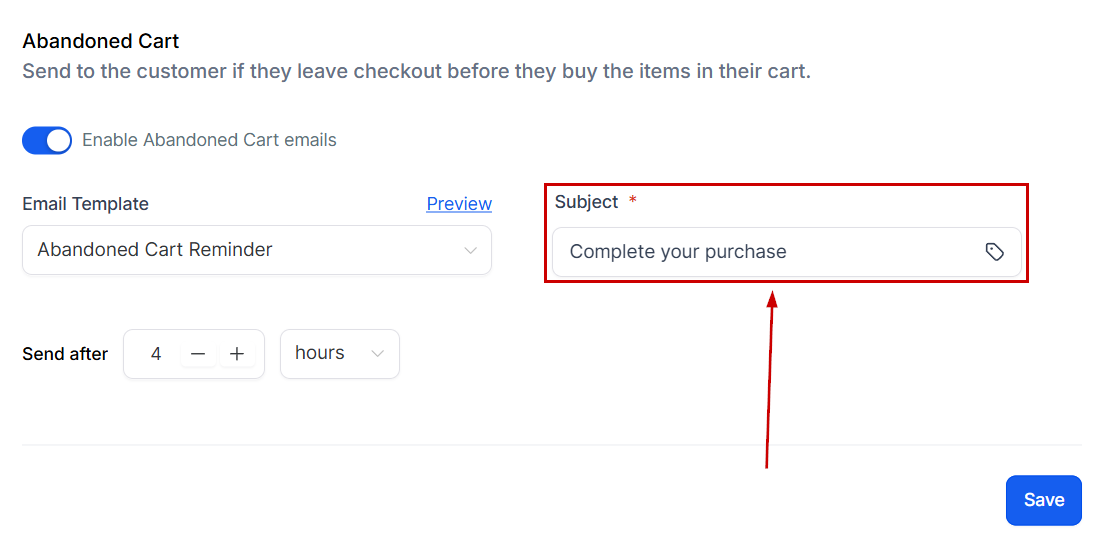Increase send delay with plus button
1098x543 pixels.
click(x=237, y=354)
